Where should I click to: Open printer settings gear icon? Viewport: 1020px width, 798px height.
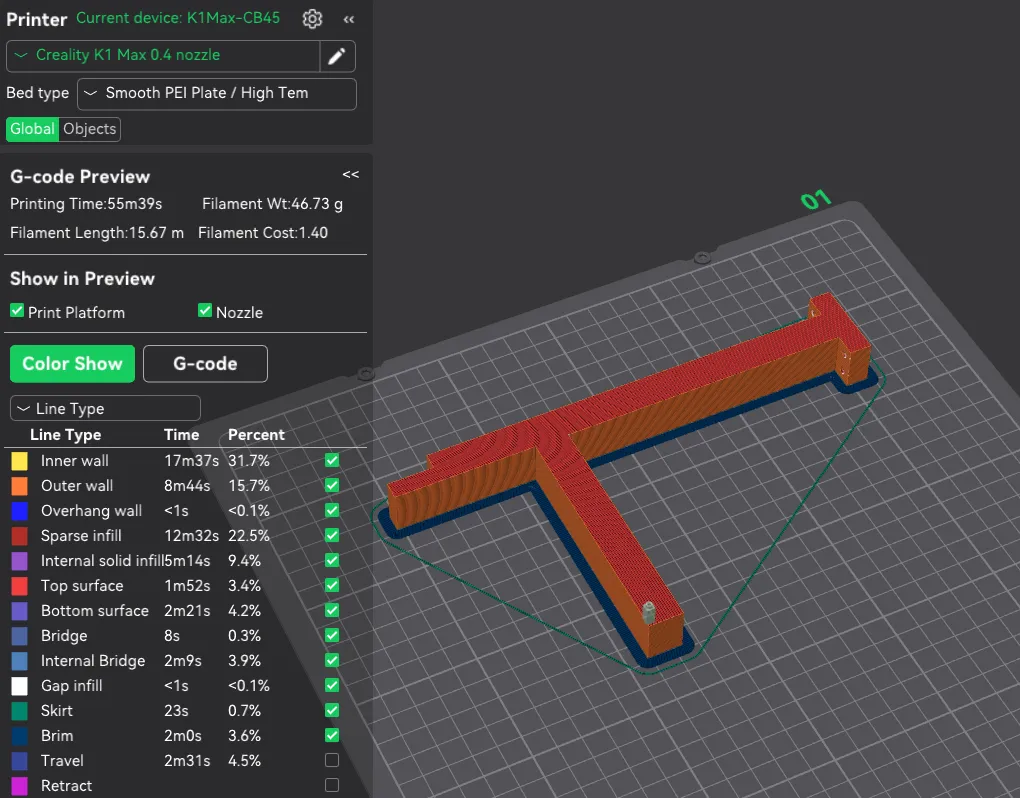(312, 19)
